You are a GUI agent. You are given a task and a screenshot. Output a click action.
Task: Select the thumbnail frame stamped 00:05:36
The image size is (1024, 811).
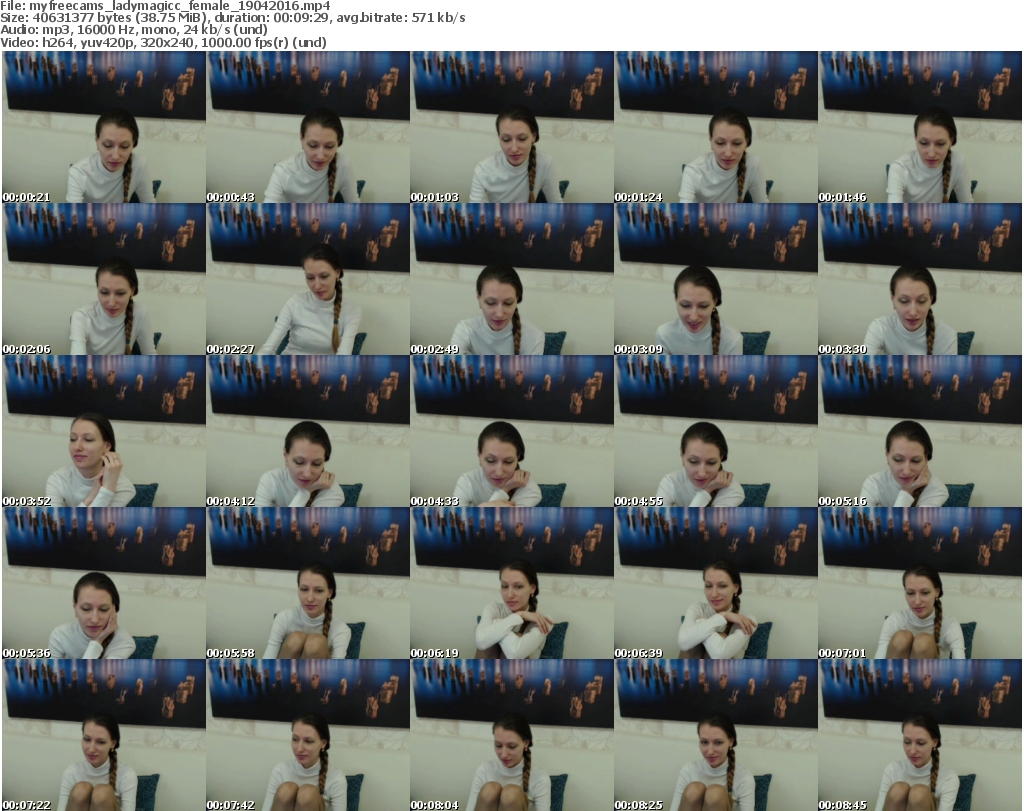point(104,583)
